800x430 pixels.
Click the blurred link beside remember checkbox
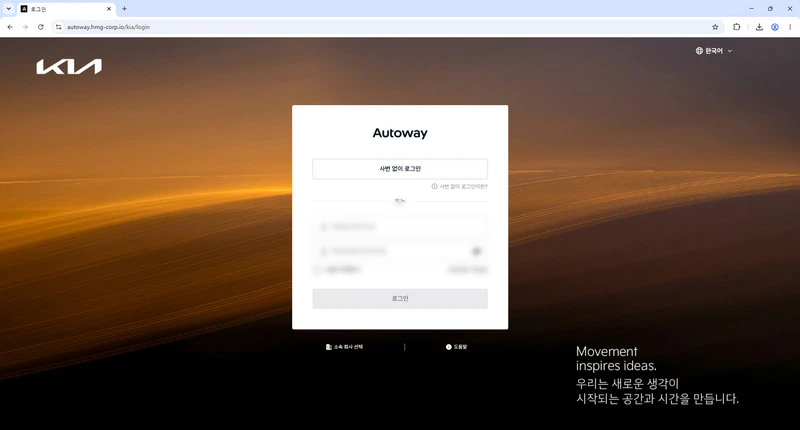[x=468, y=270]
